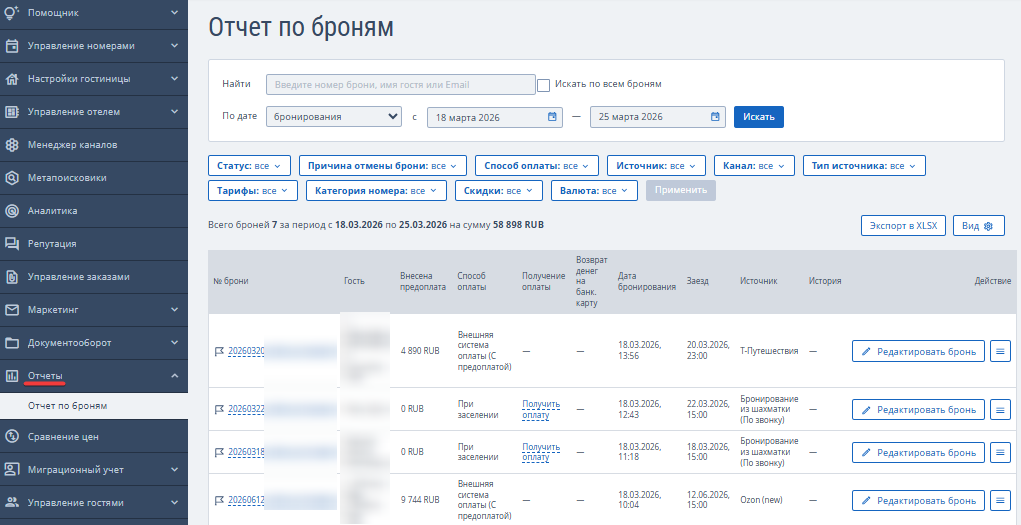1021x525 pixels.
Task: Click the Channel Manager sidebar icon
Action: pyautogui.click(x=12, y=144)
